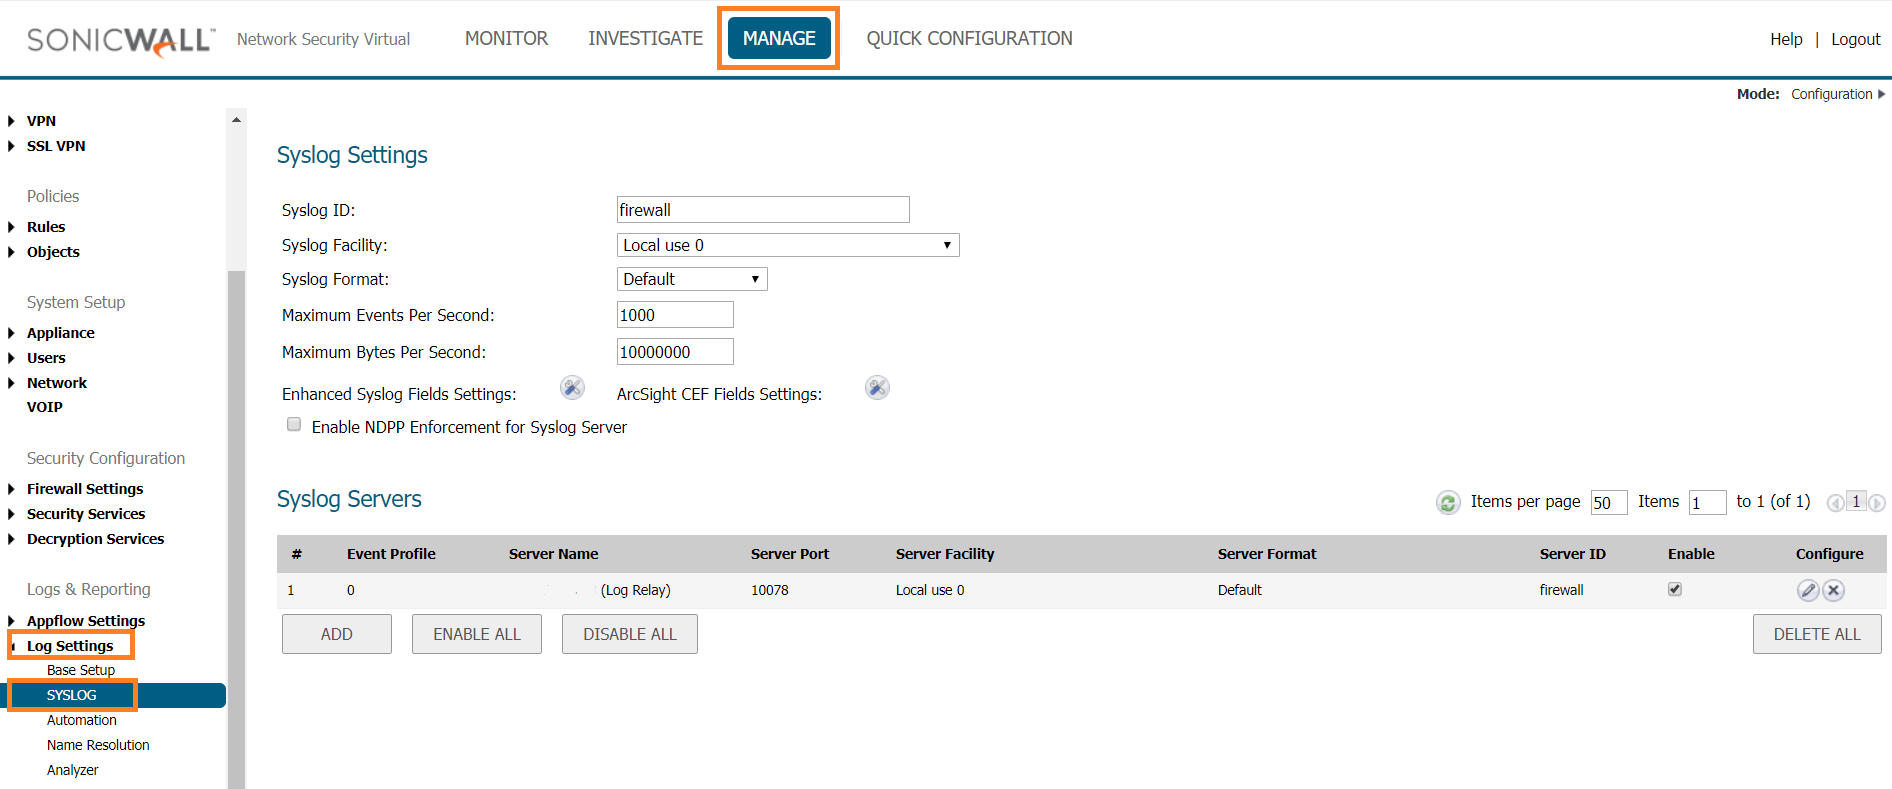Image resolution: width=1892 pixels, height=789 pixels.
Task: Click the SonicWall logo
Action: click(120, 40)
